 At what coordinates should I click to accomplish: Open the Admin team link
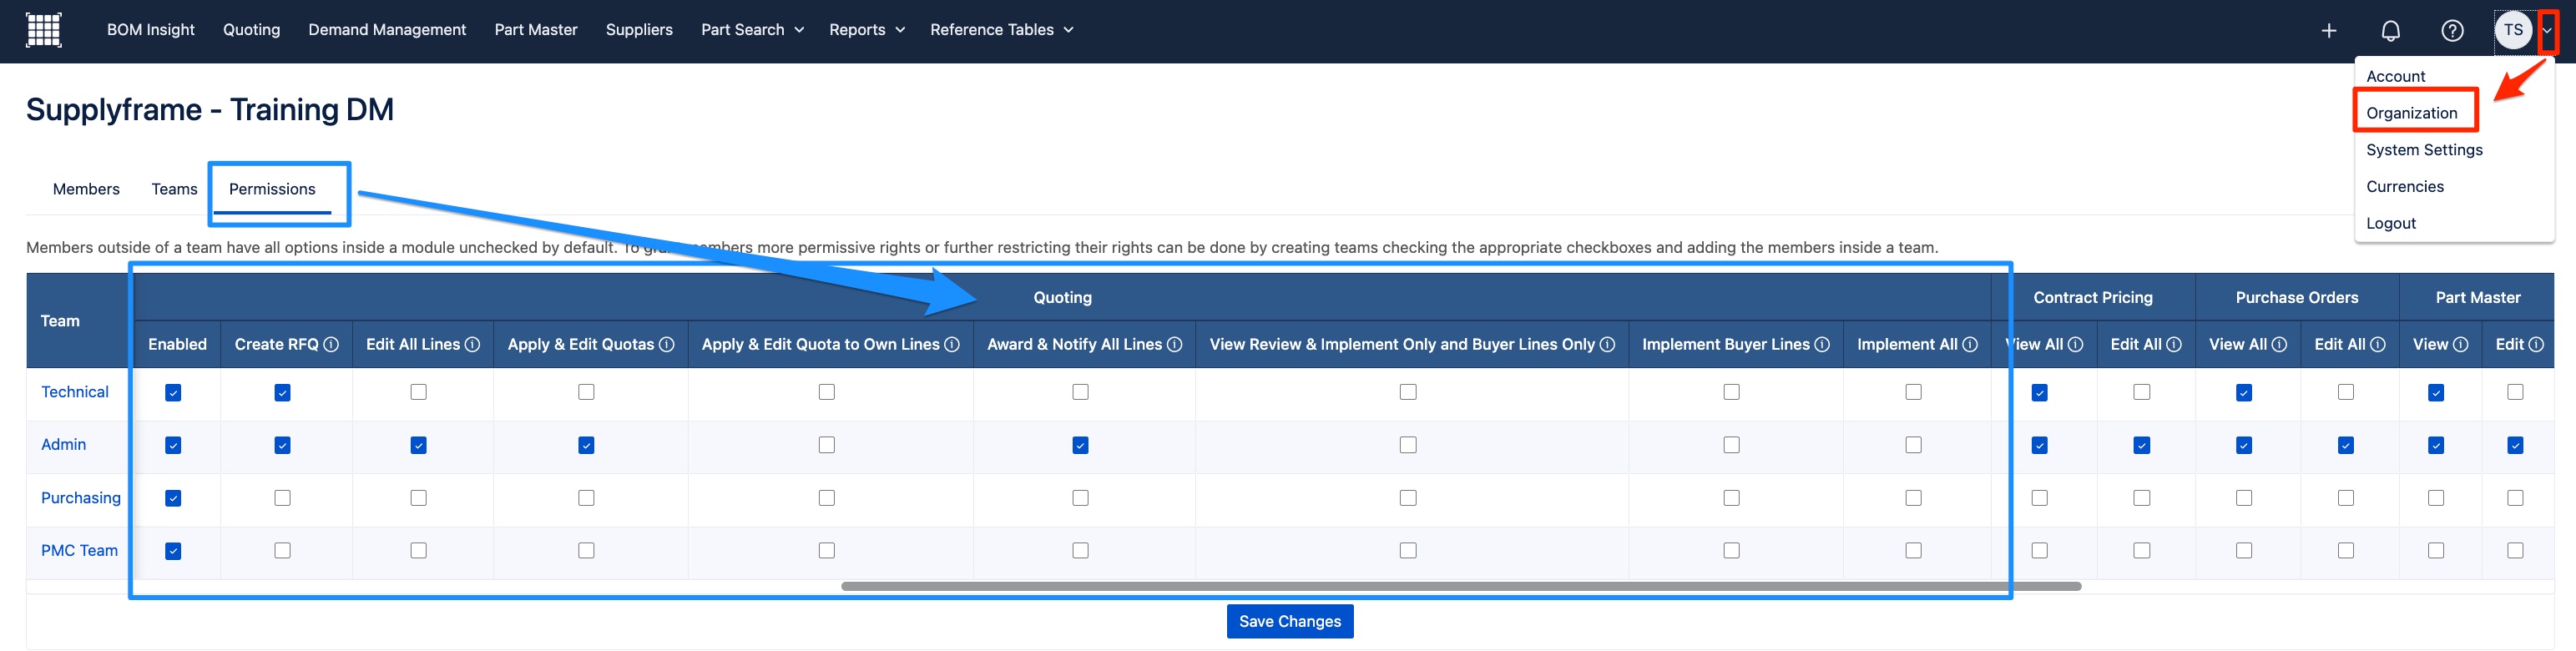pos(63,444)
